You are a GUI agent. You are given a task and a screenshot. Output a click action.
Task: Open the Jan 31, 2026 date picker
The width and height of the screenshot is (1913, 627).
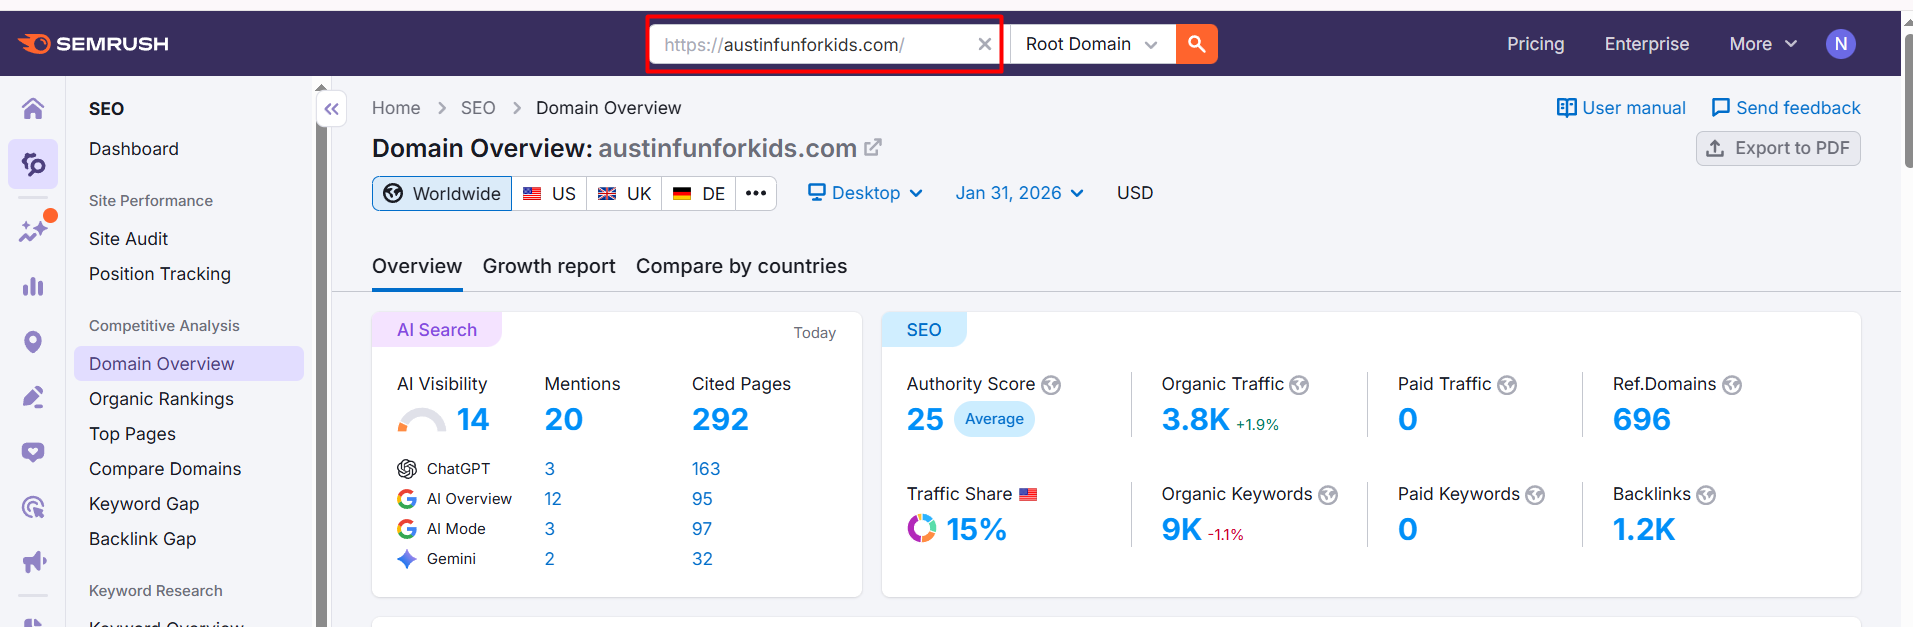tap(1019, 193)
